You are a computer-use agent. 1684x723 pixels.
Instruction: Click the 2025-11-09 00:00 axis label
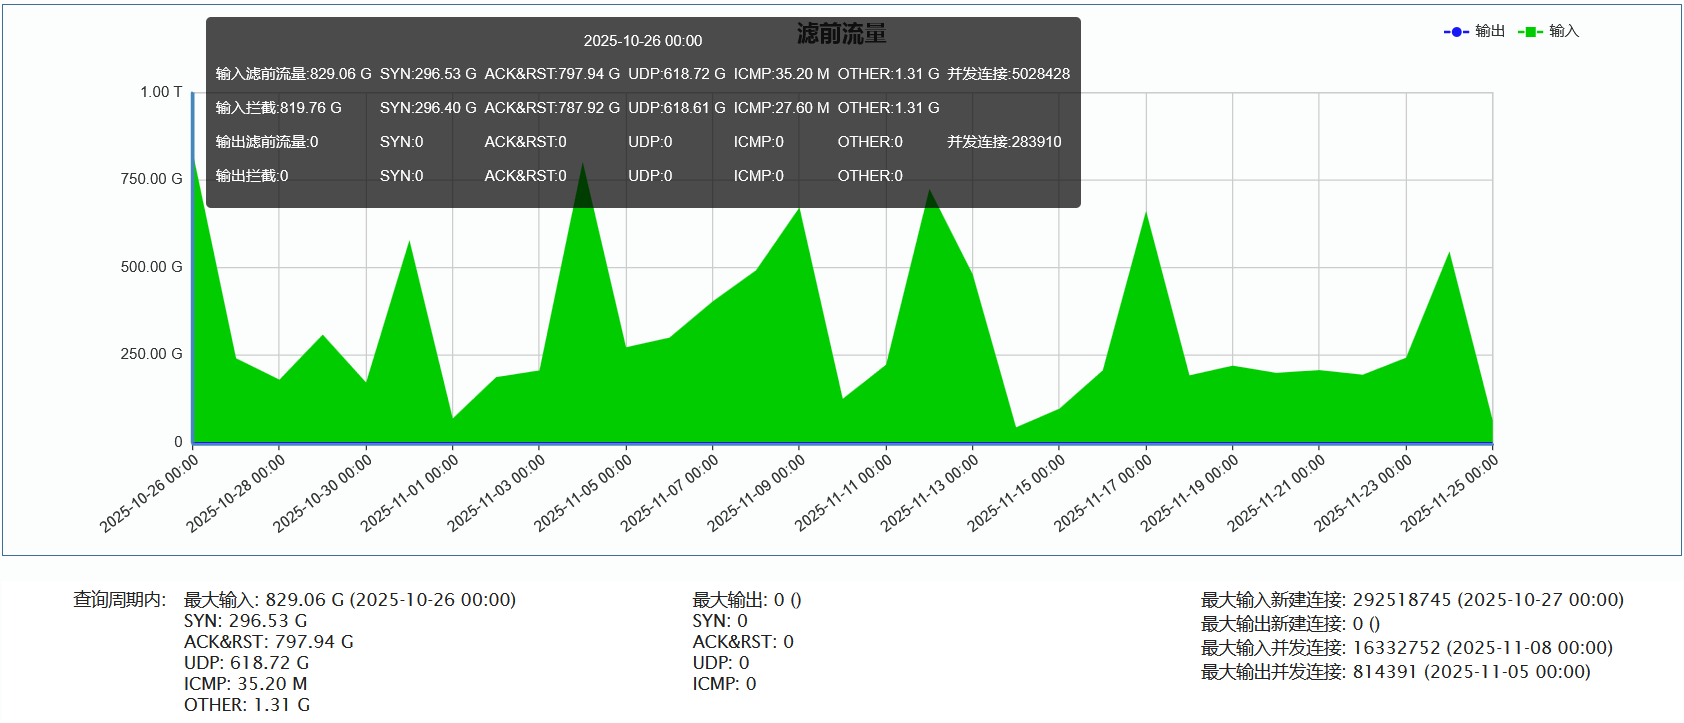[x=757, y=493]
